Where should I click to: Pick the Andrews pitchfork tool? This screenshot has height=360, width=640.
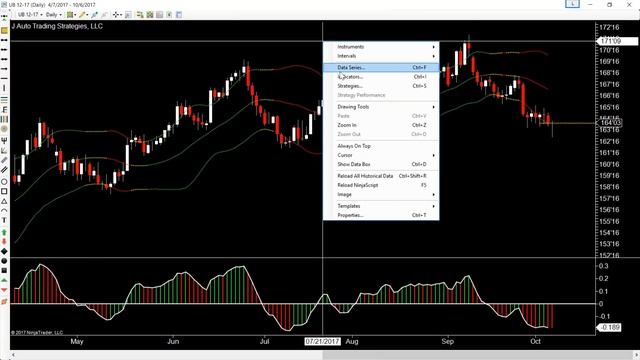point(4,140)
